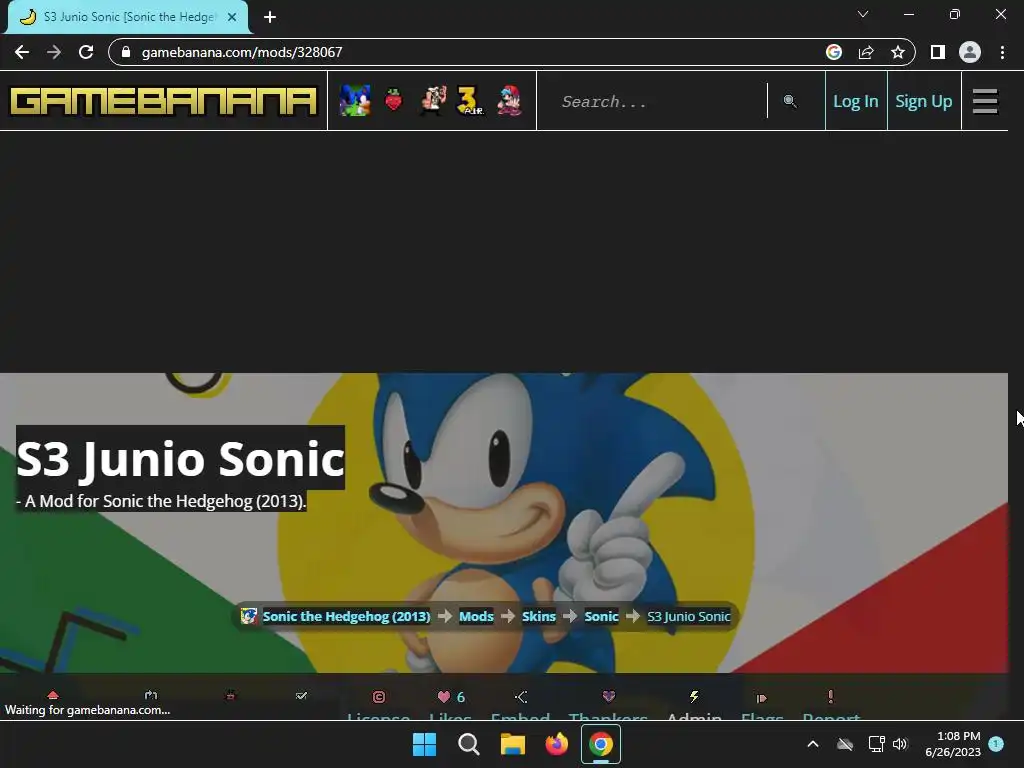1024x768 pixels.
Task: Open the Pizza Tower chef game icon
Action: pyautogui.click(x=432, y=101)
